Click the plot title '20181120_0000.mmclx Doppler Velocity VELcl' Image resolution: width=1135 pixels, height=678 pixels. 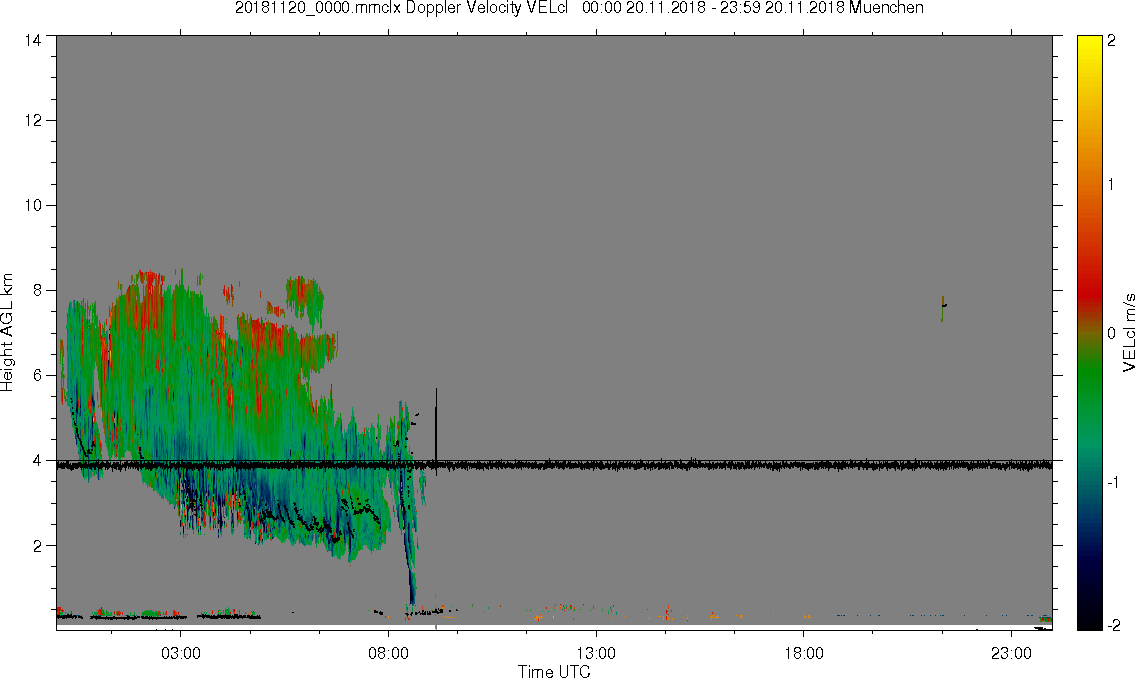tap(402, 8)
